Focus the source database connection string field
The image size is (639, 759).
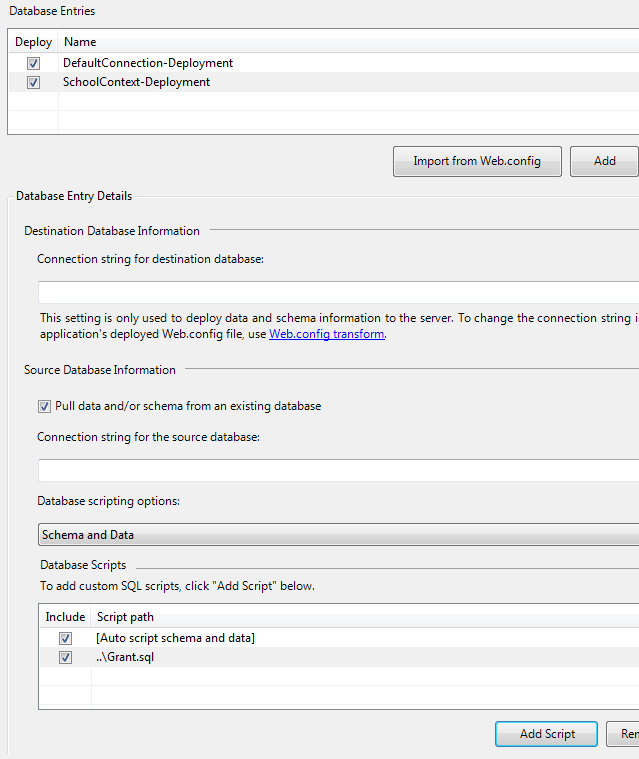pyautogui.click(x=338, y=471)
